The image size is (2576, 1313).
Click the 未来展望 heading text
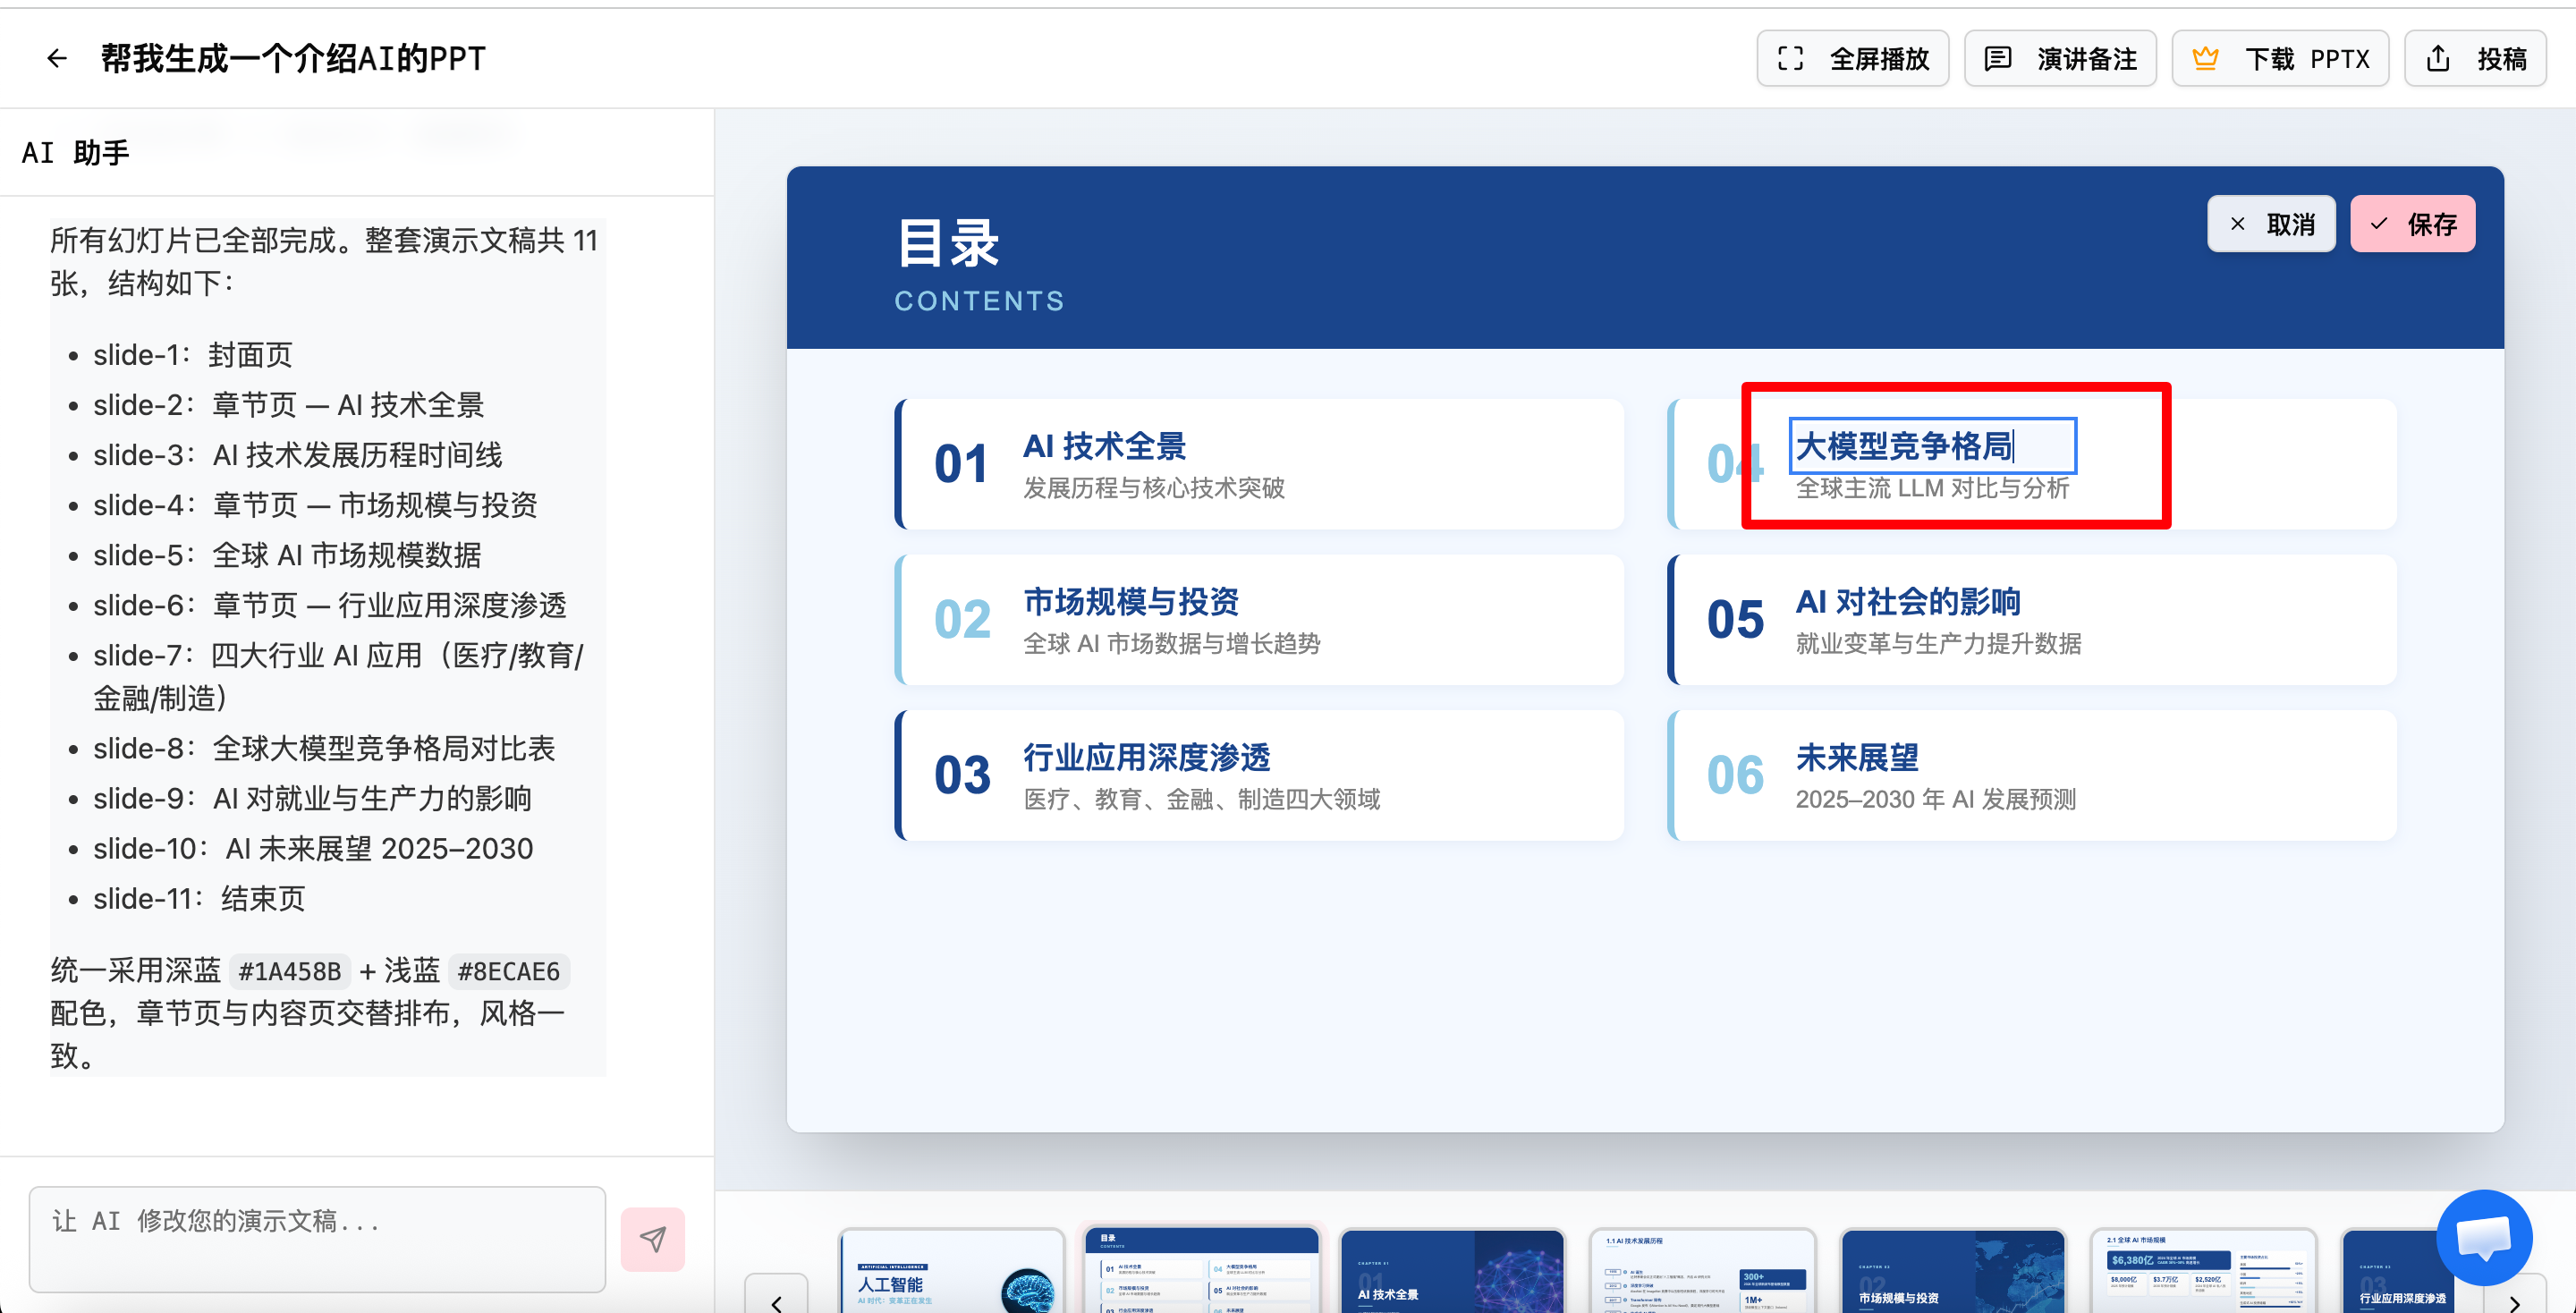pos(1857,757)
